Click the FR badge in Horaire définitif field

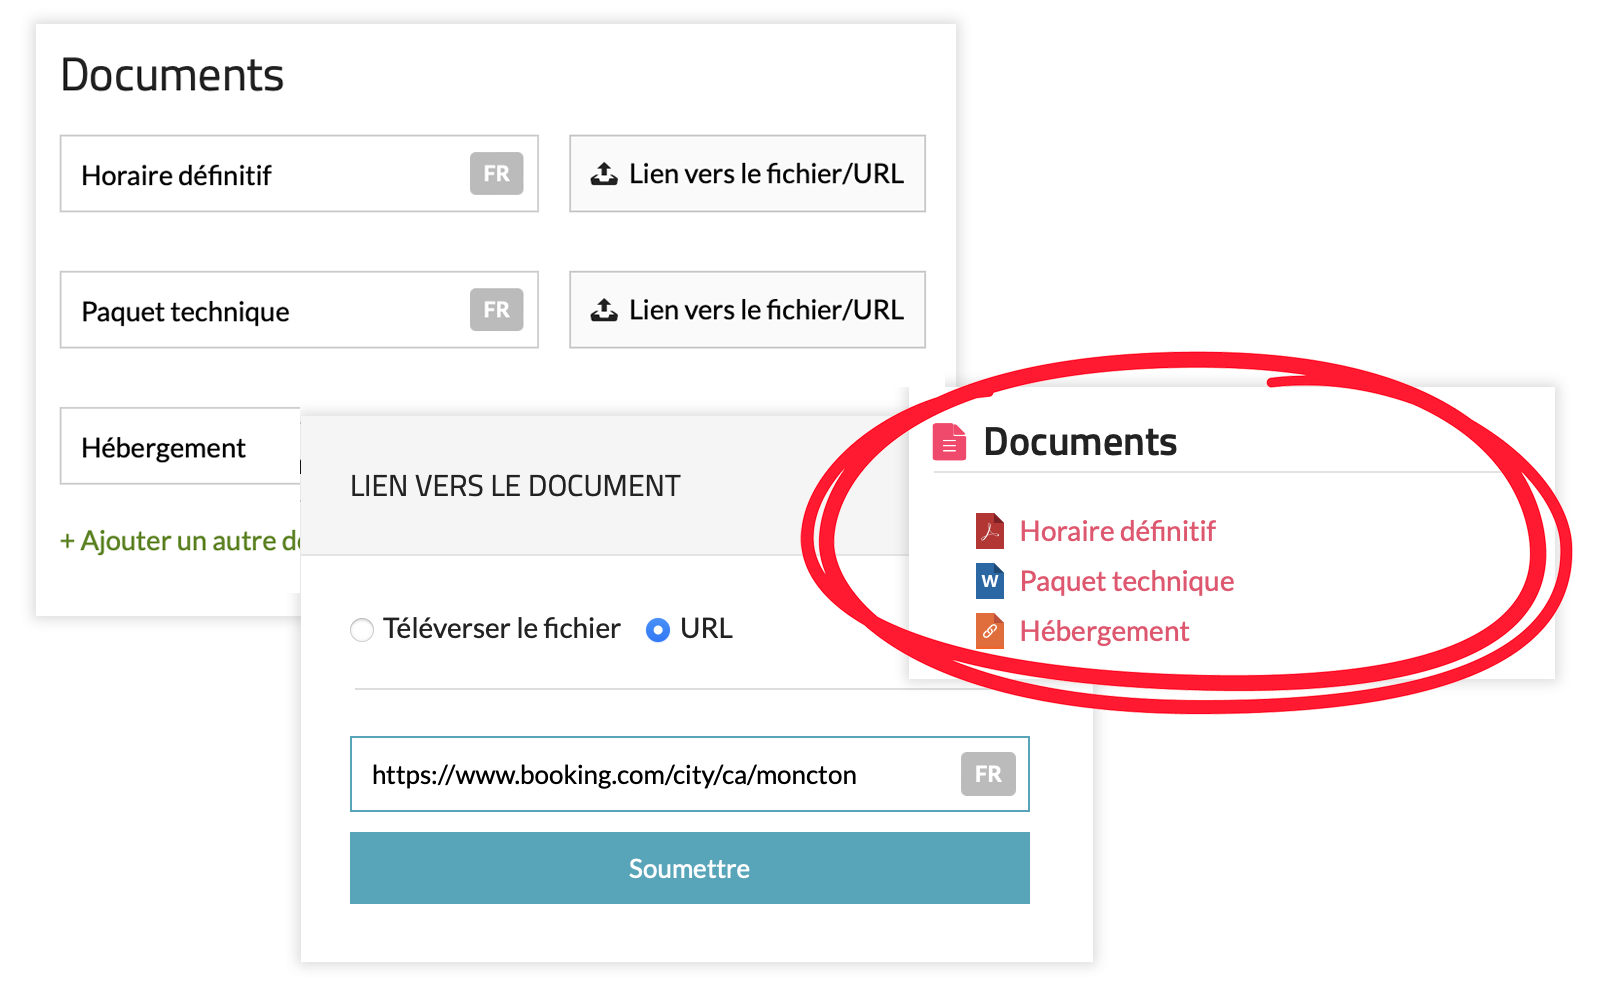coord(497,174)
